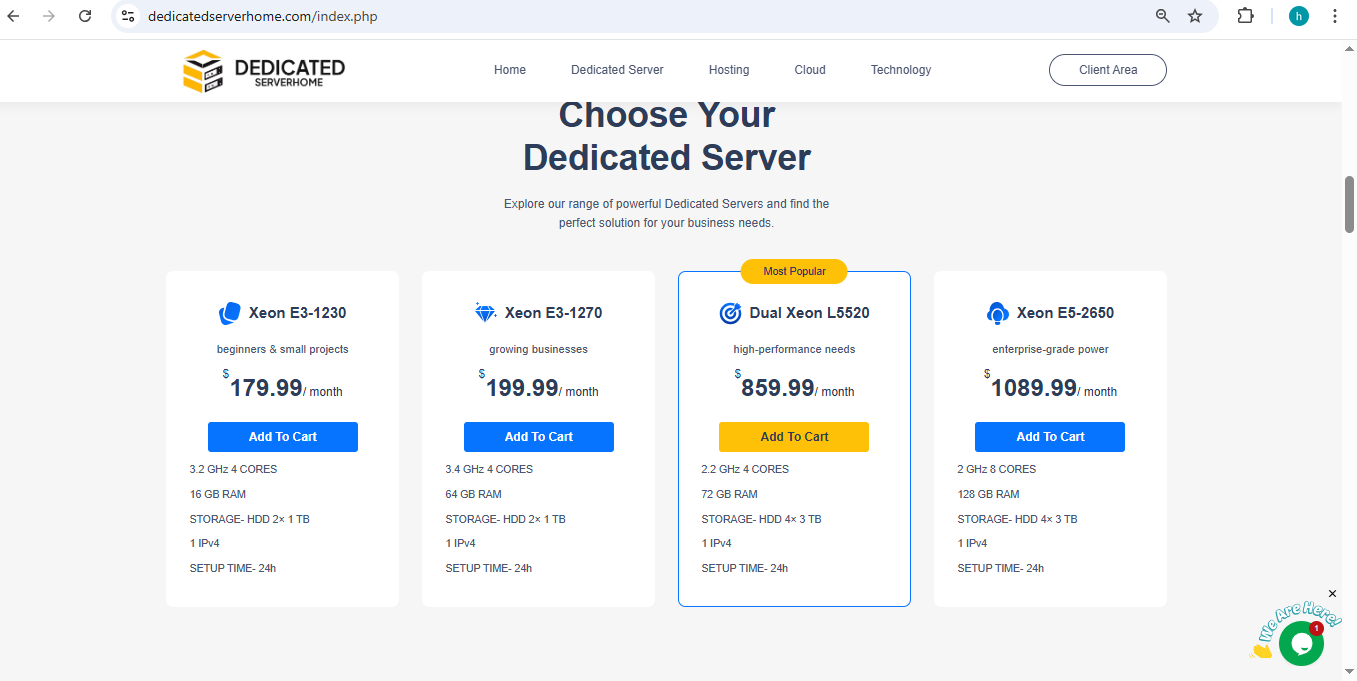Add Xeon E3-1230 to cart

click(283, 437)
